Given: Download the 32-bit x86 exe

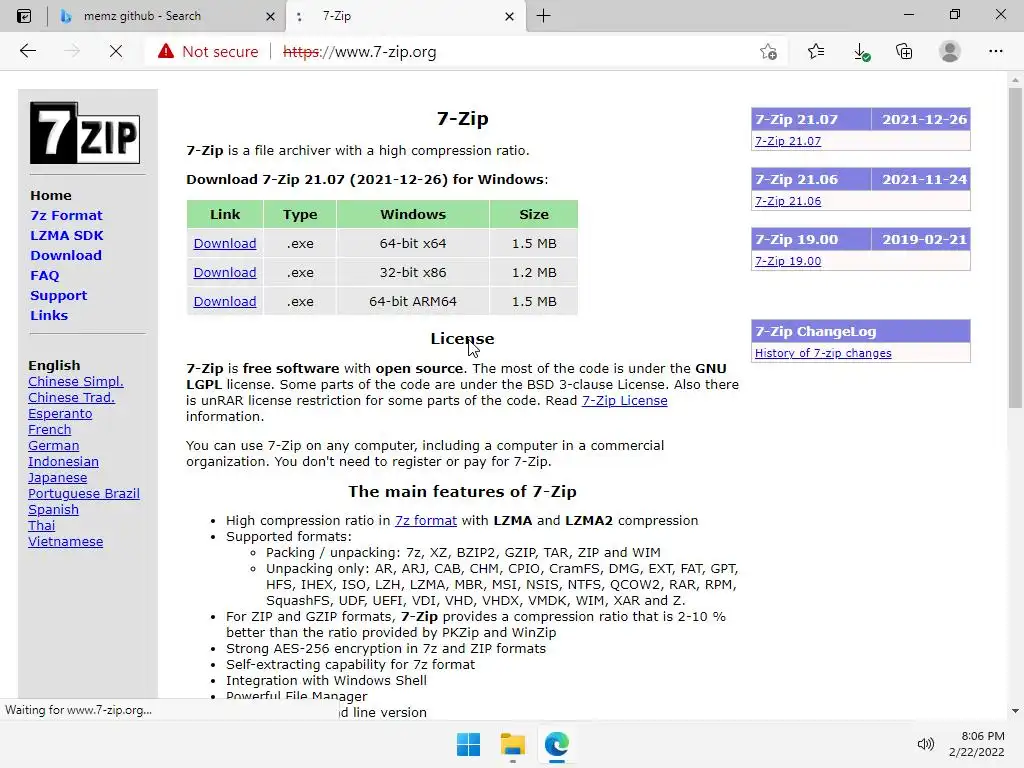Looking at the screenshot, I should pyautogui.click(x=225, y=272).
